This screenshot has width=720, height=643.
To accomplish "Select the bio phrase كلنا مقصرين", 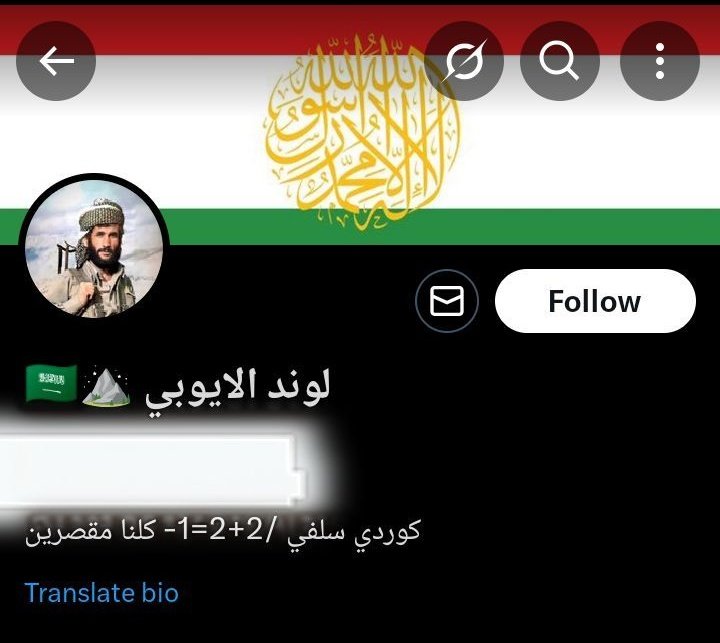I will [x=90, y=531].
